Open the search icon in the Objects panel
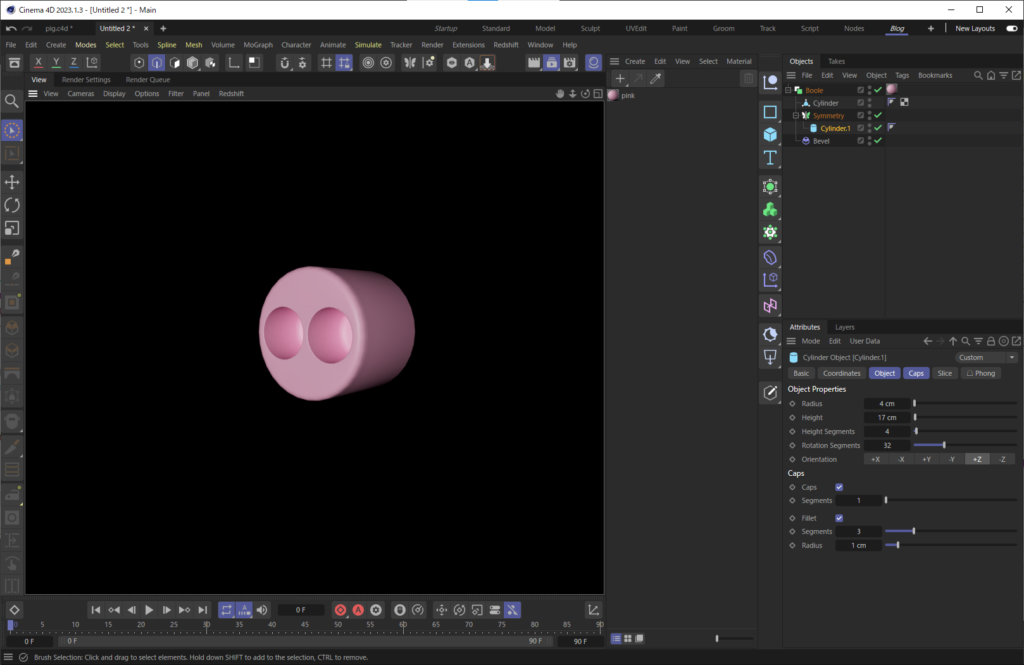Image resolution: width=1024 pixels, height=665 pixels. pos(978,74)
